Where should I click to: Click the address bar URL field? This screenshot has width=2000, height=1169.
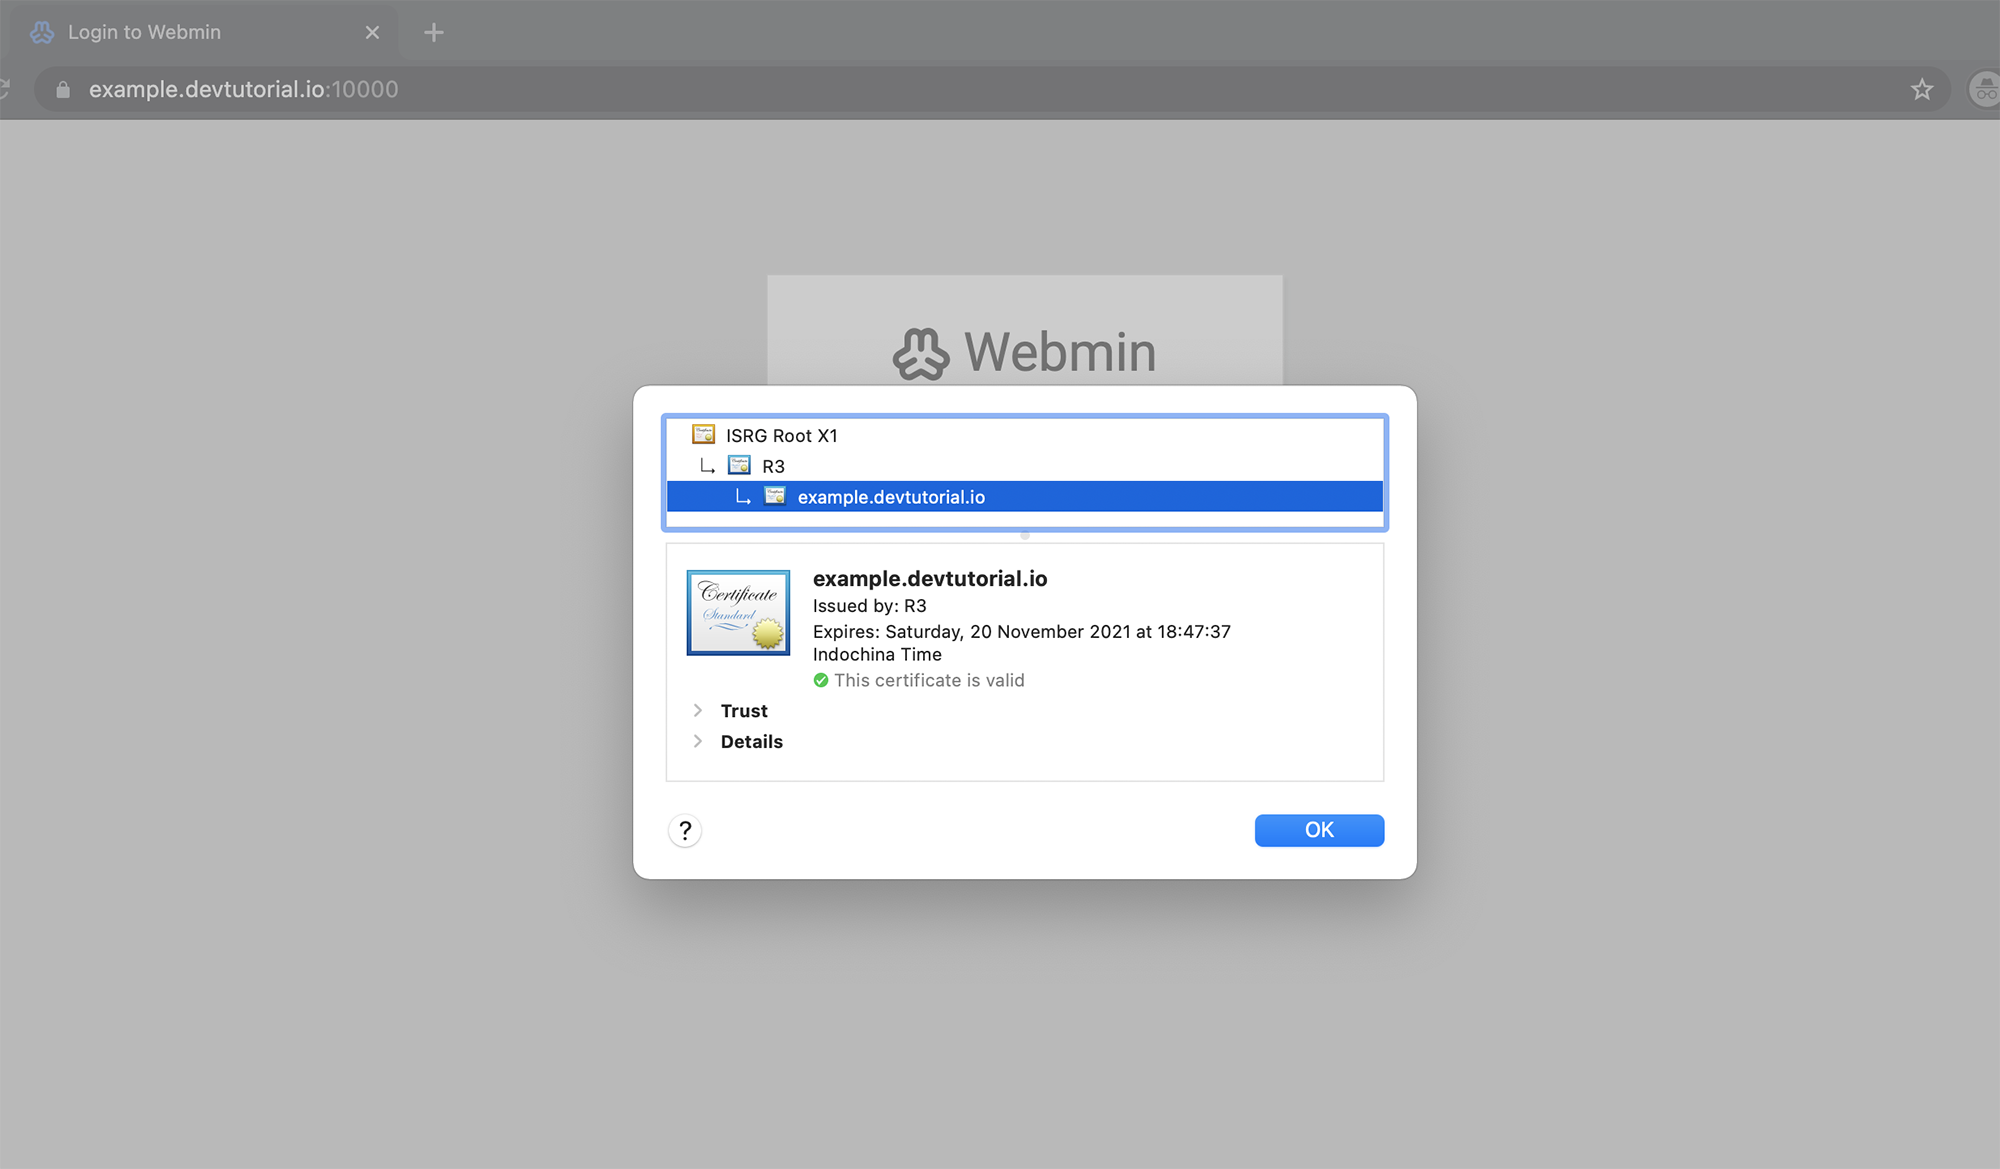990,89
